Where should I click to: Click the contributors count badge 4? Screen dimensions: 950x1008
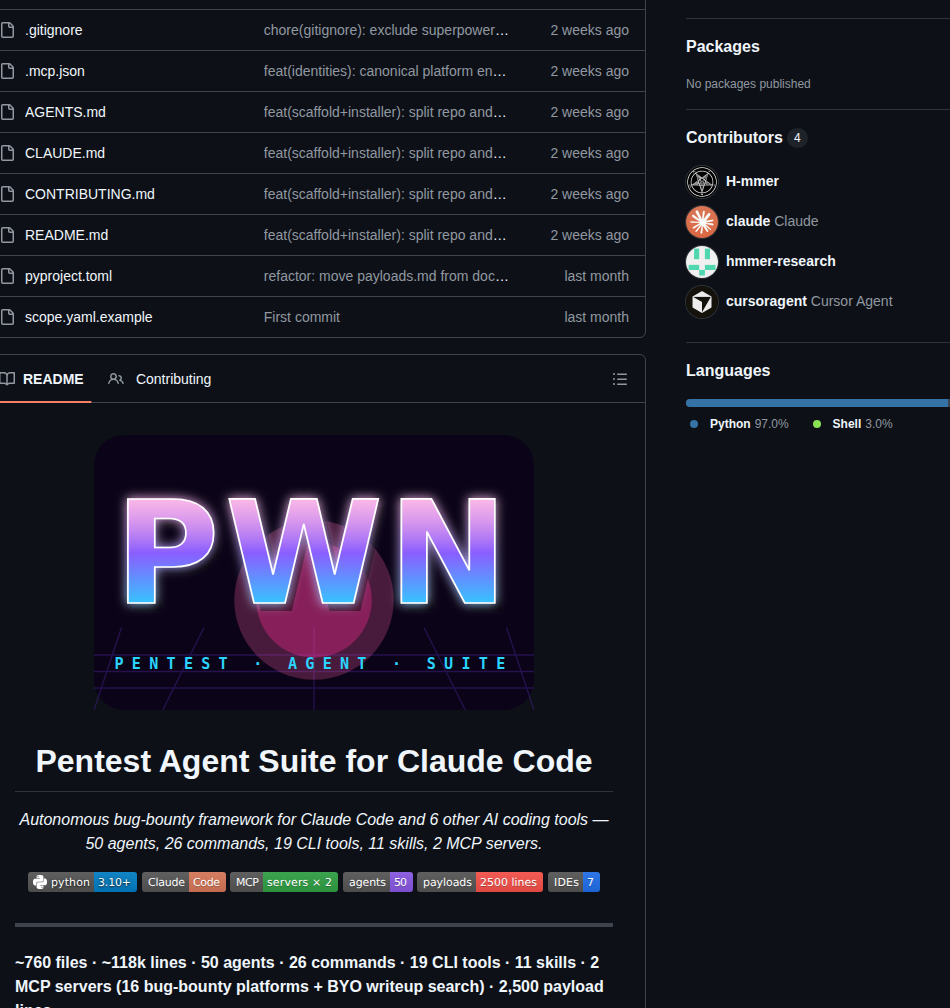(797, 138)
